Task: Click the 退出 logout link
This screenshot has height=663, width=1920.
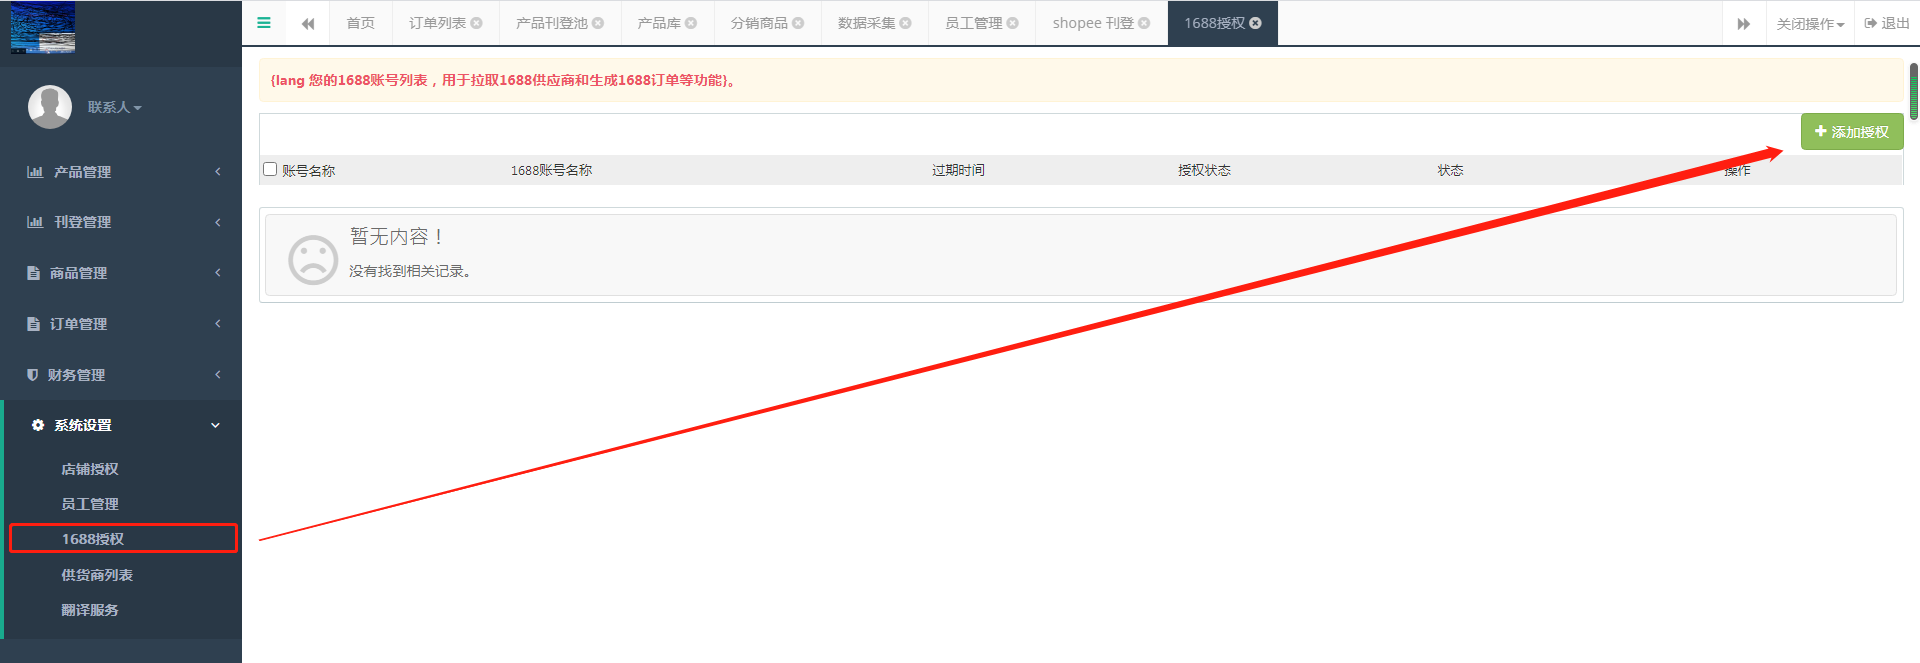Action: (x=1887, y=23)
